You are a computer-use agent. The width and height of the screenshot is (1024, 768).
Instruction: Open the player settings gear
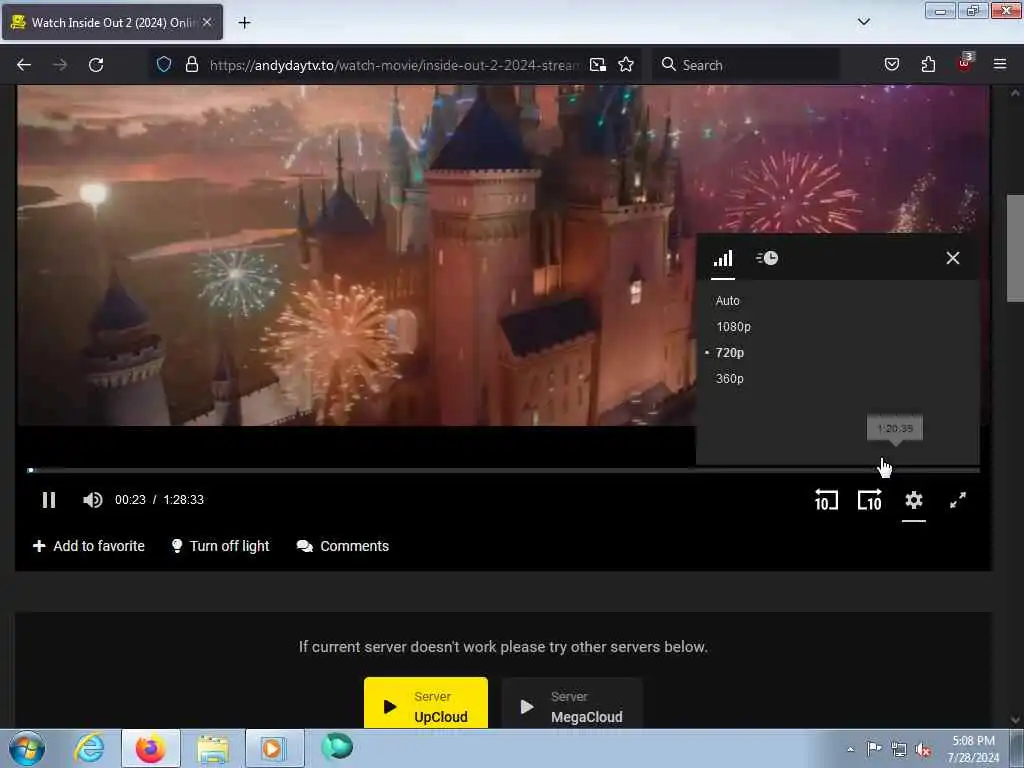coord(914,501)
